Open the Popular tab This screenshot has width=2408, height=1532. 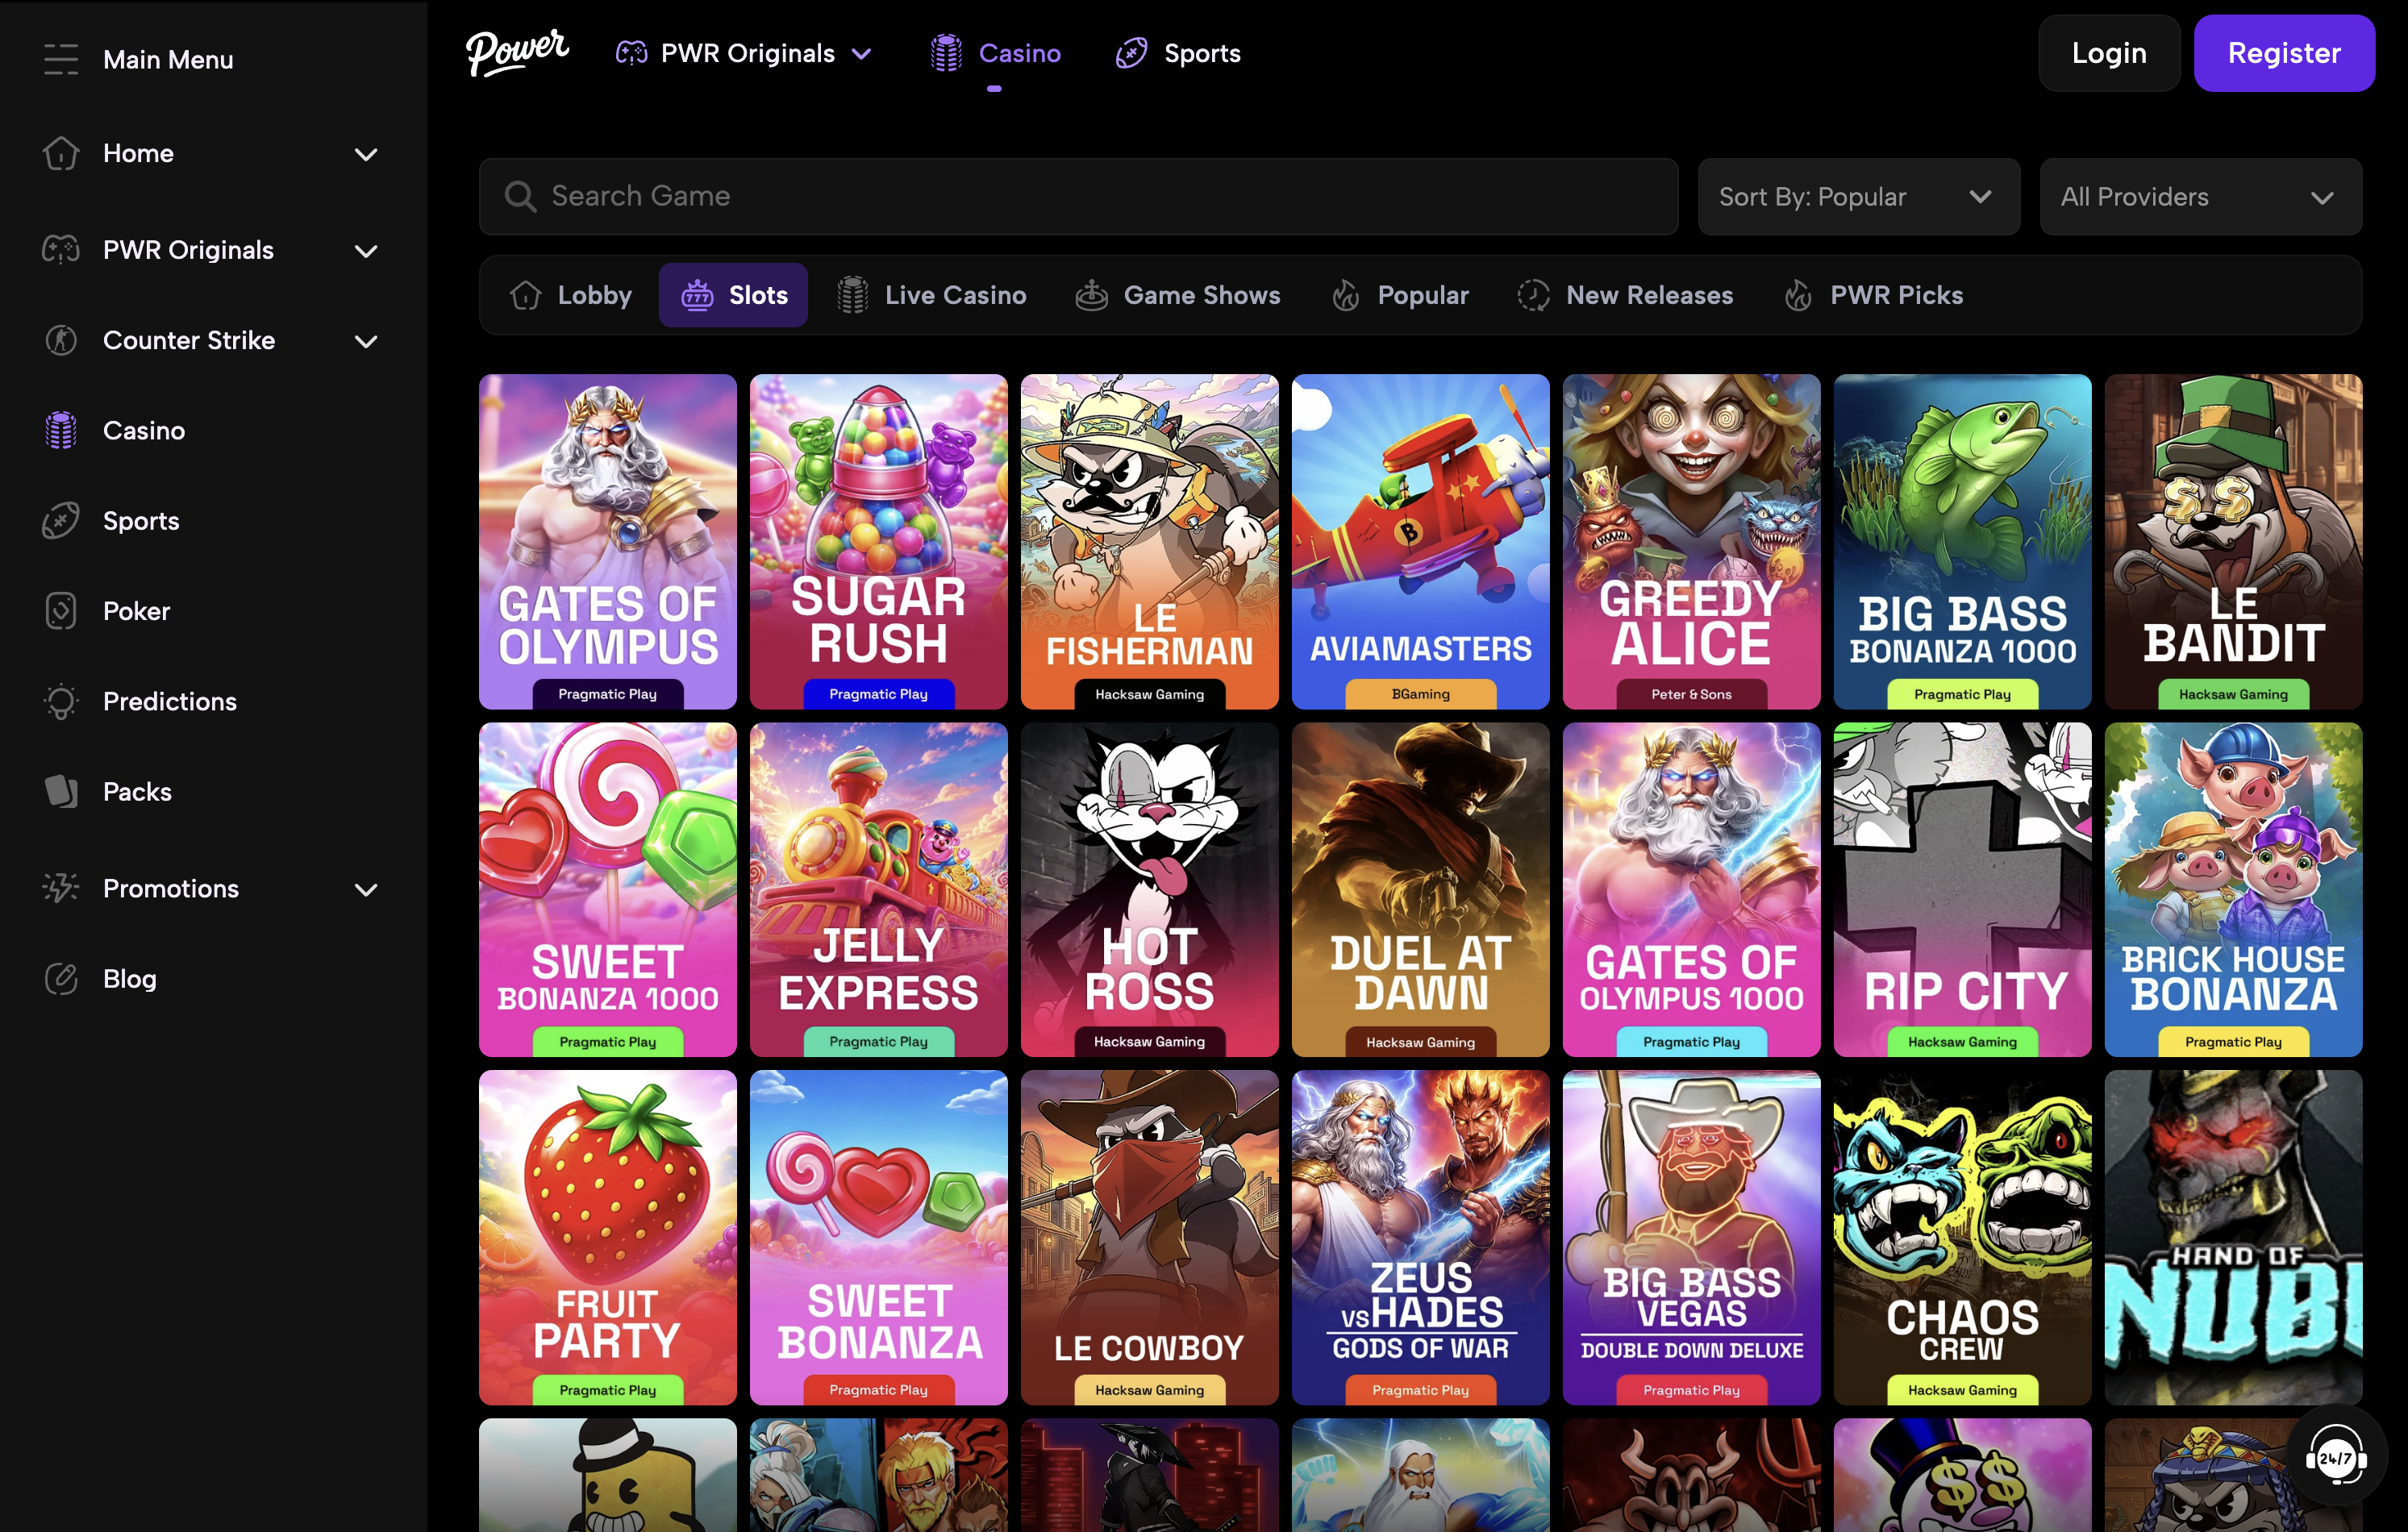point(1400,295)
